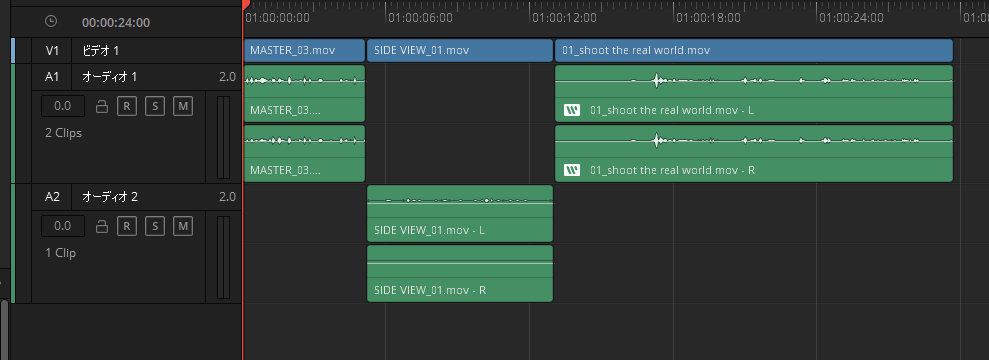Mute the A2 audio track

[183, 226]
